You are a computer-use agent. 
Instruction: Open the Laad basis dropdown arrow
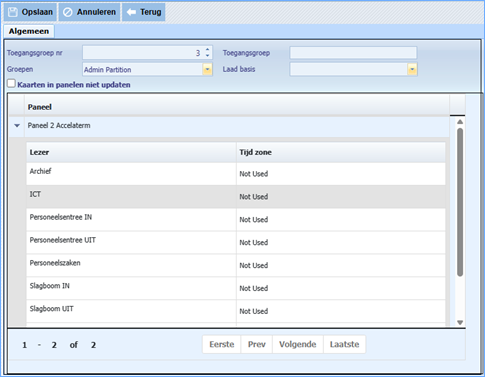coord(412,69)
